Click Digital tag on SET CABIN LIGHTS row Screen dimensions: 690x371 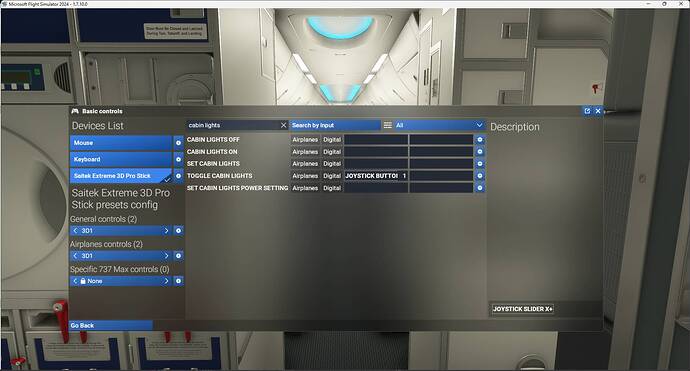coord(332,164)
